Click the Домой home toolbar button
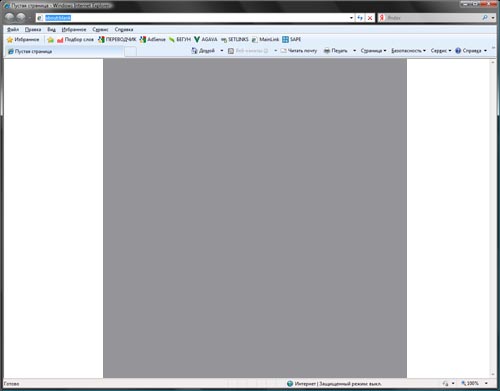Viewport: 500px width, 391px height. point(203,51)
